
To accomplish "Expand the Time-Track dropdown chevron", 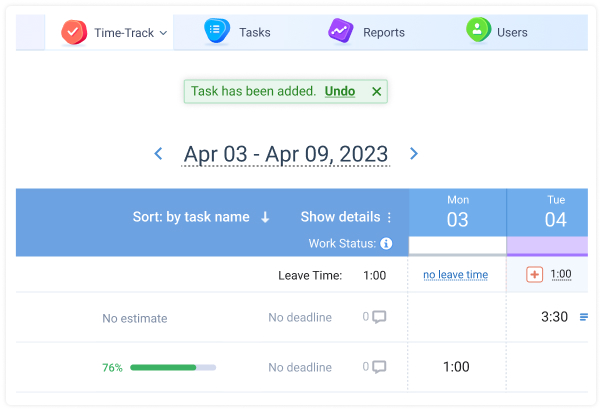I will tap(163, 33).
